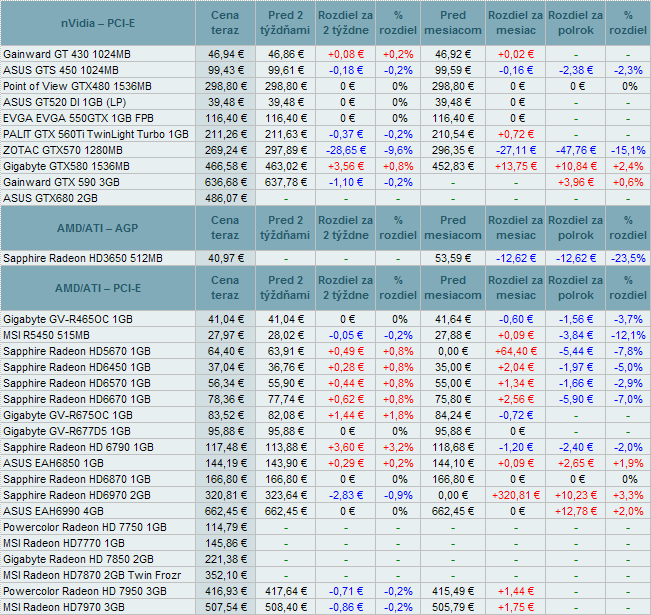This screenshot has height=615, width=651.
Task: Click the 452,83 € month-ago price cell
Action: pyautogui.click(x=453, y=166)
